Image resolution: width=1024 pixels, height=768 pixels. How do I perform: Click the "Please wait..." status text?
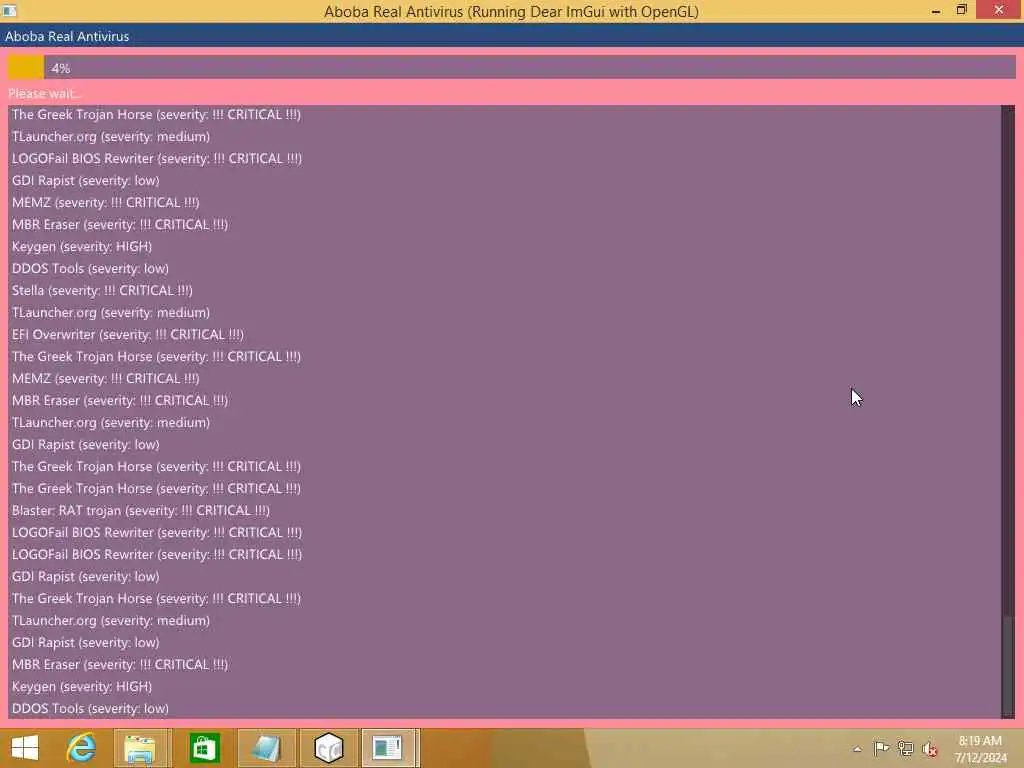tap(44, 93)
